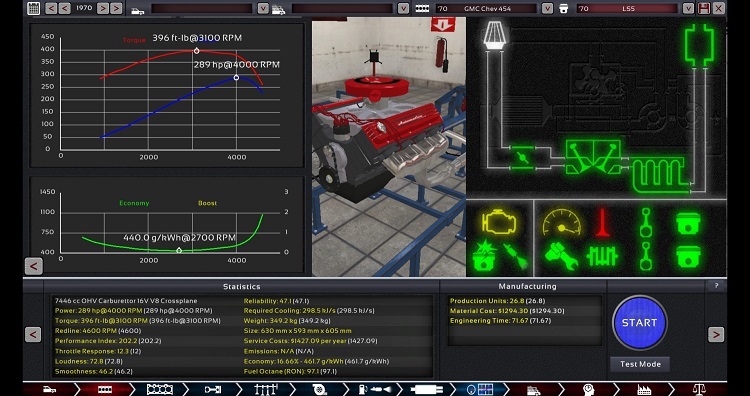
Task: Click the torque peak marker at 3100 RPM
Action: tap(196, 51)
